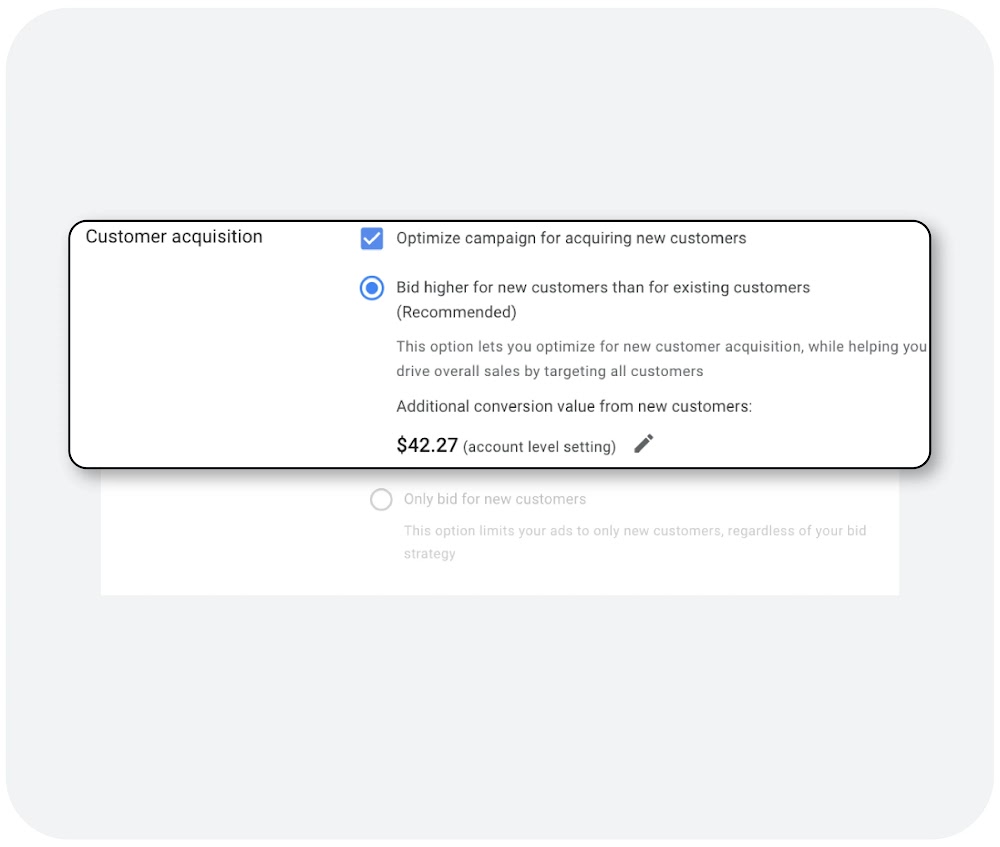Select the Only bid for new customers radio circle

point(381,499)
